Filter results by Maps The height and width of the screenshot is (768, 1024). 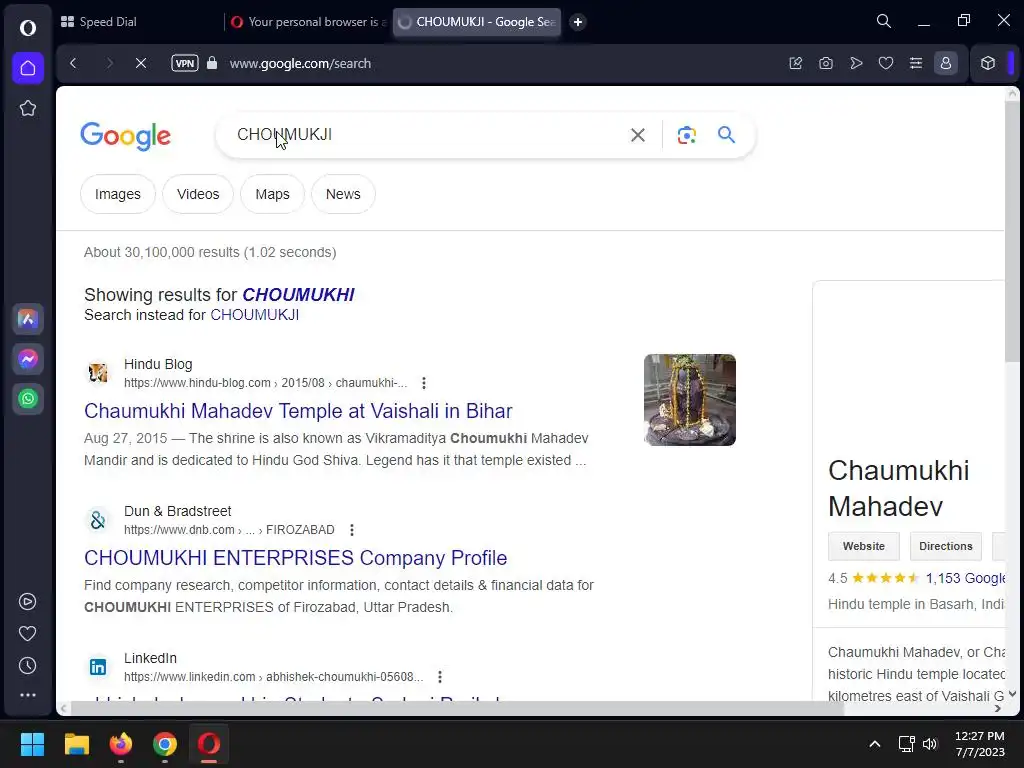(x=272, y=194)
